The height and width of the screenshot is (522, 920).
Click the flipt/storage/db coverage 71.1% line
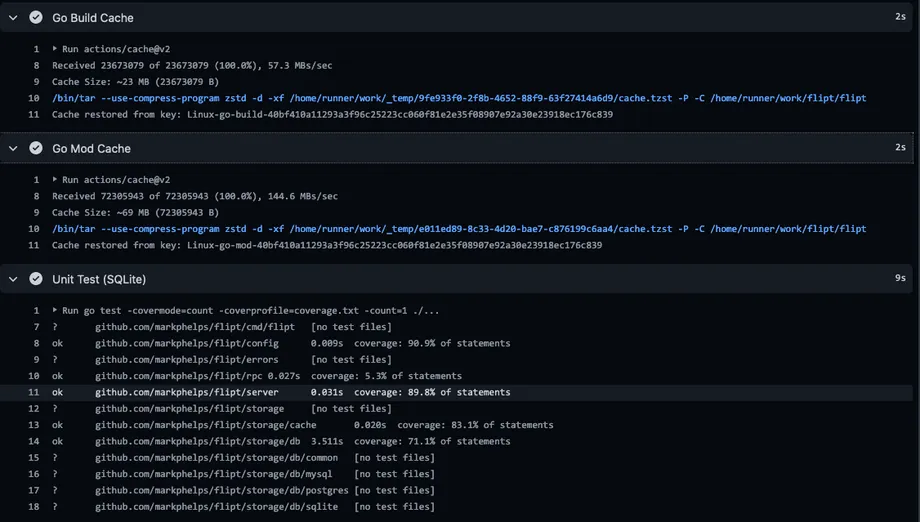coord(281,442)
